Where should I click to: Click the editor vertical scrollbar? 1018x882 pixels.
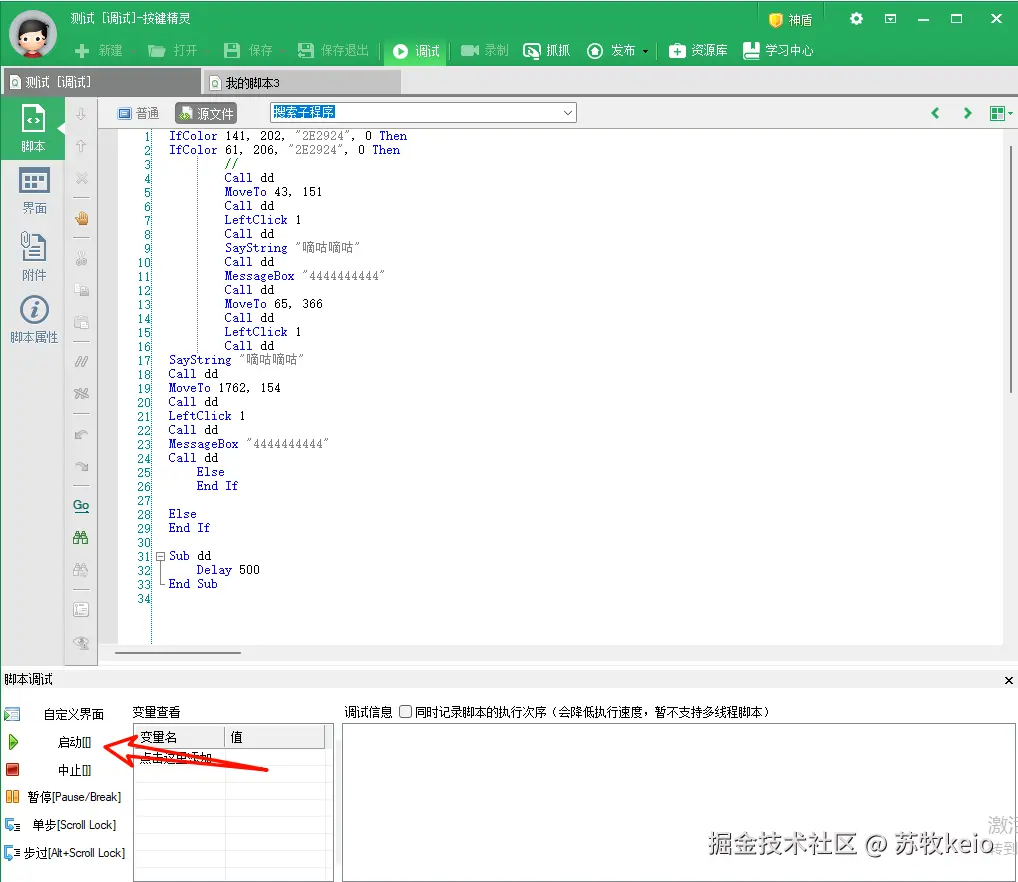tap(1011, 269)
